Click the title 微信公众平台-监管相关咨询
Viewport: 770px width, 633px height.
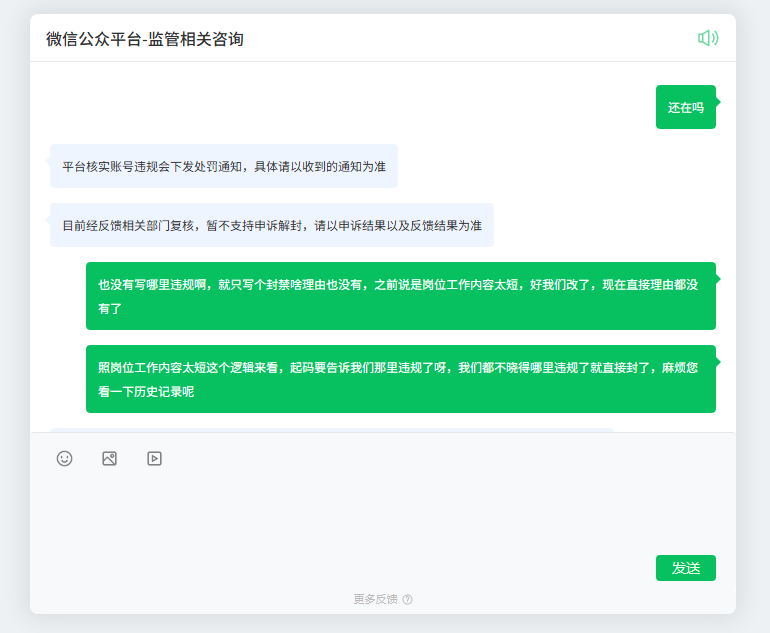point(145,39)
